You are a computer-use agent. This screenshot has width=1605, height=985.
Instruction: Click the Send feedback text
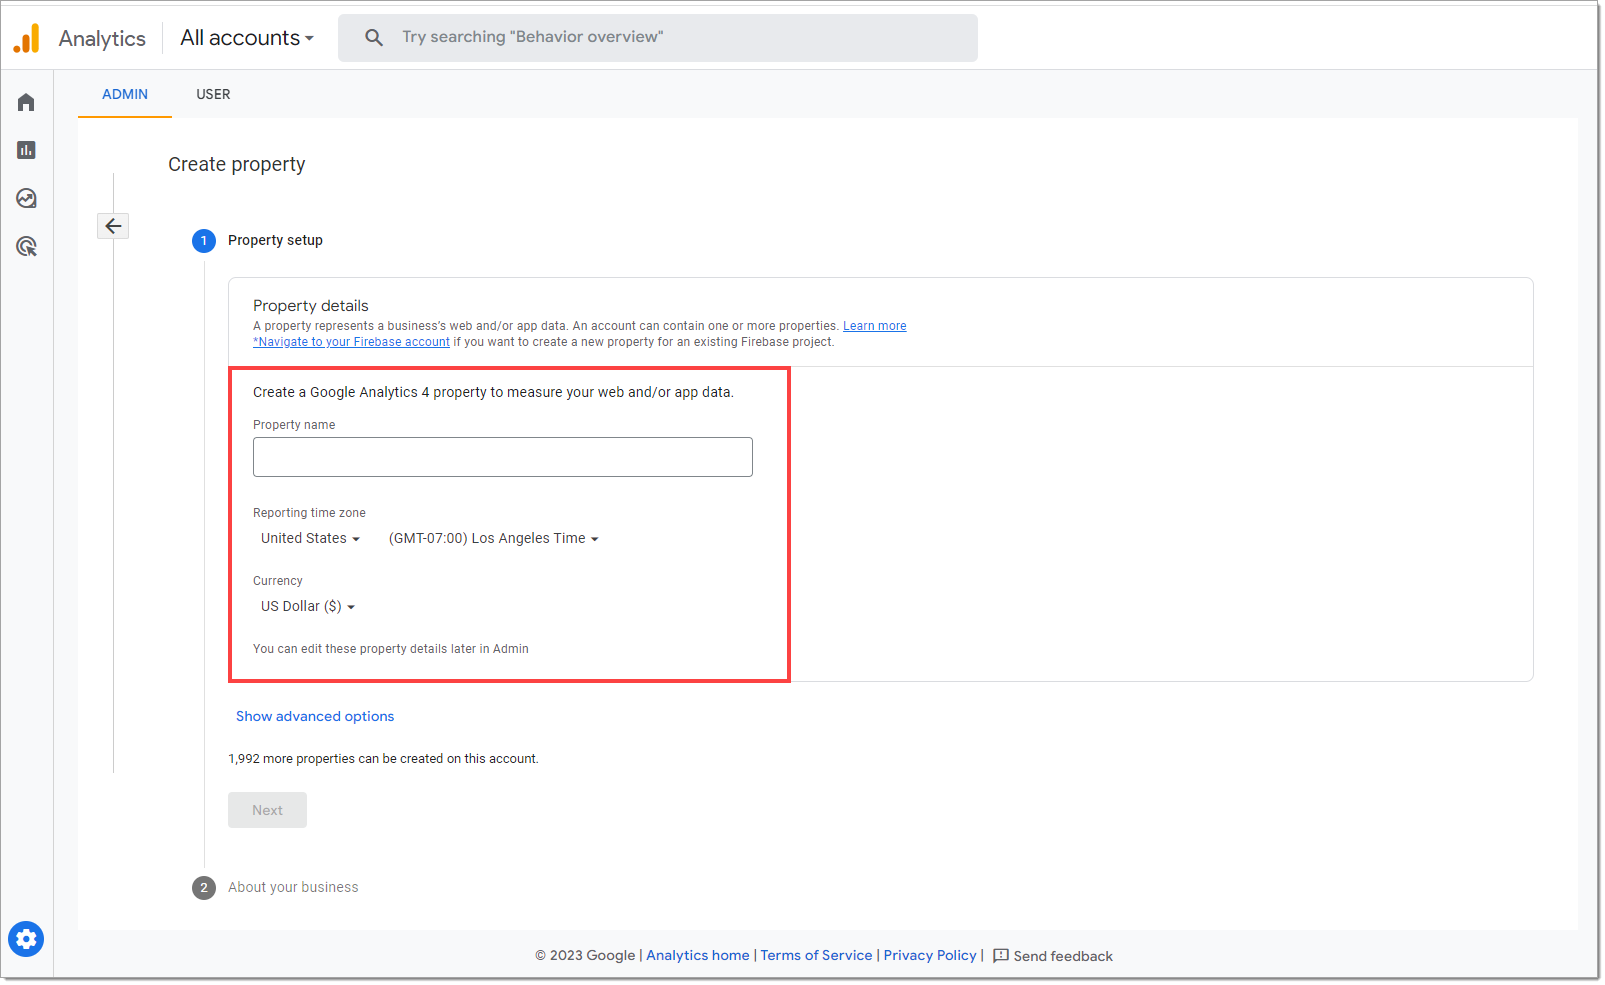1063,957
